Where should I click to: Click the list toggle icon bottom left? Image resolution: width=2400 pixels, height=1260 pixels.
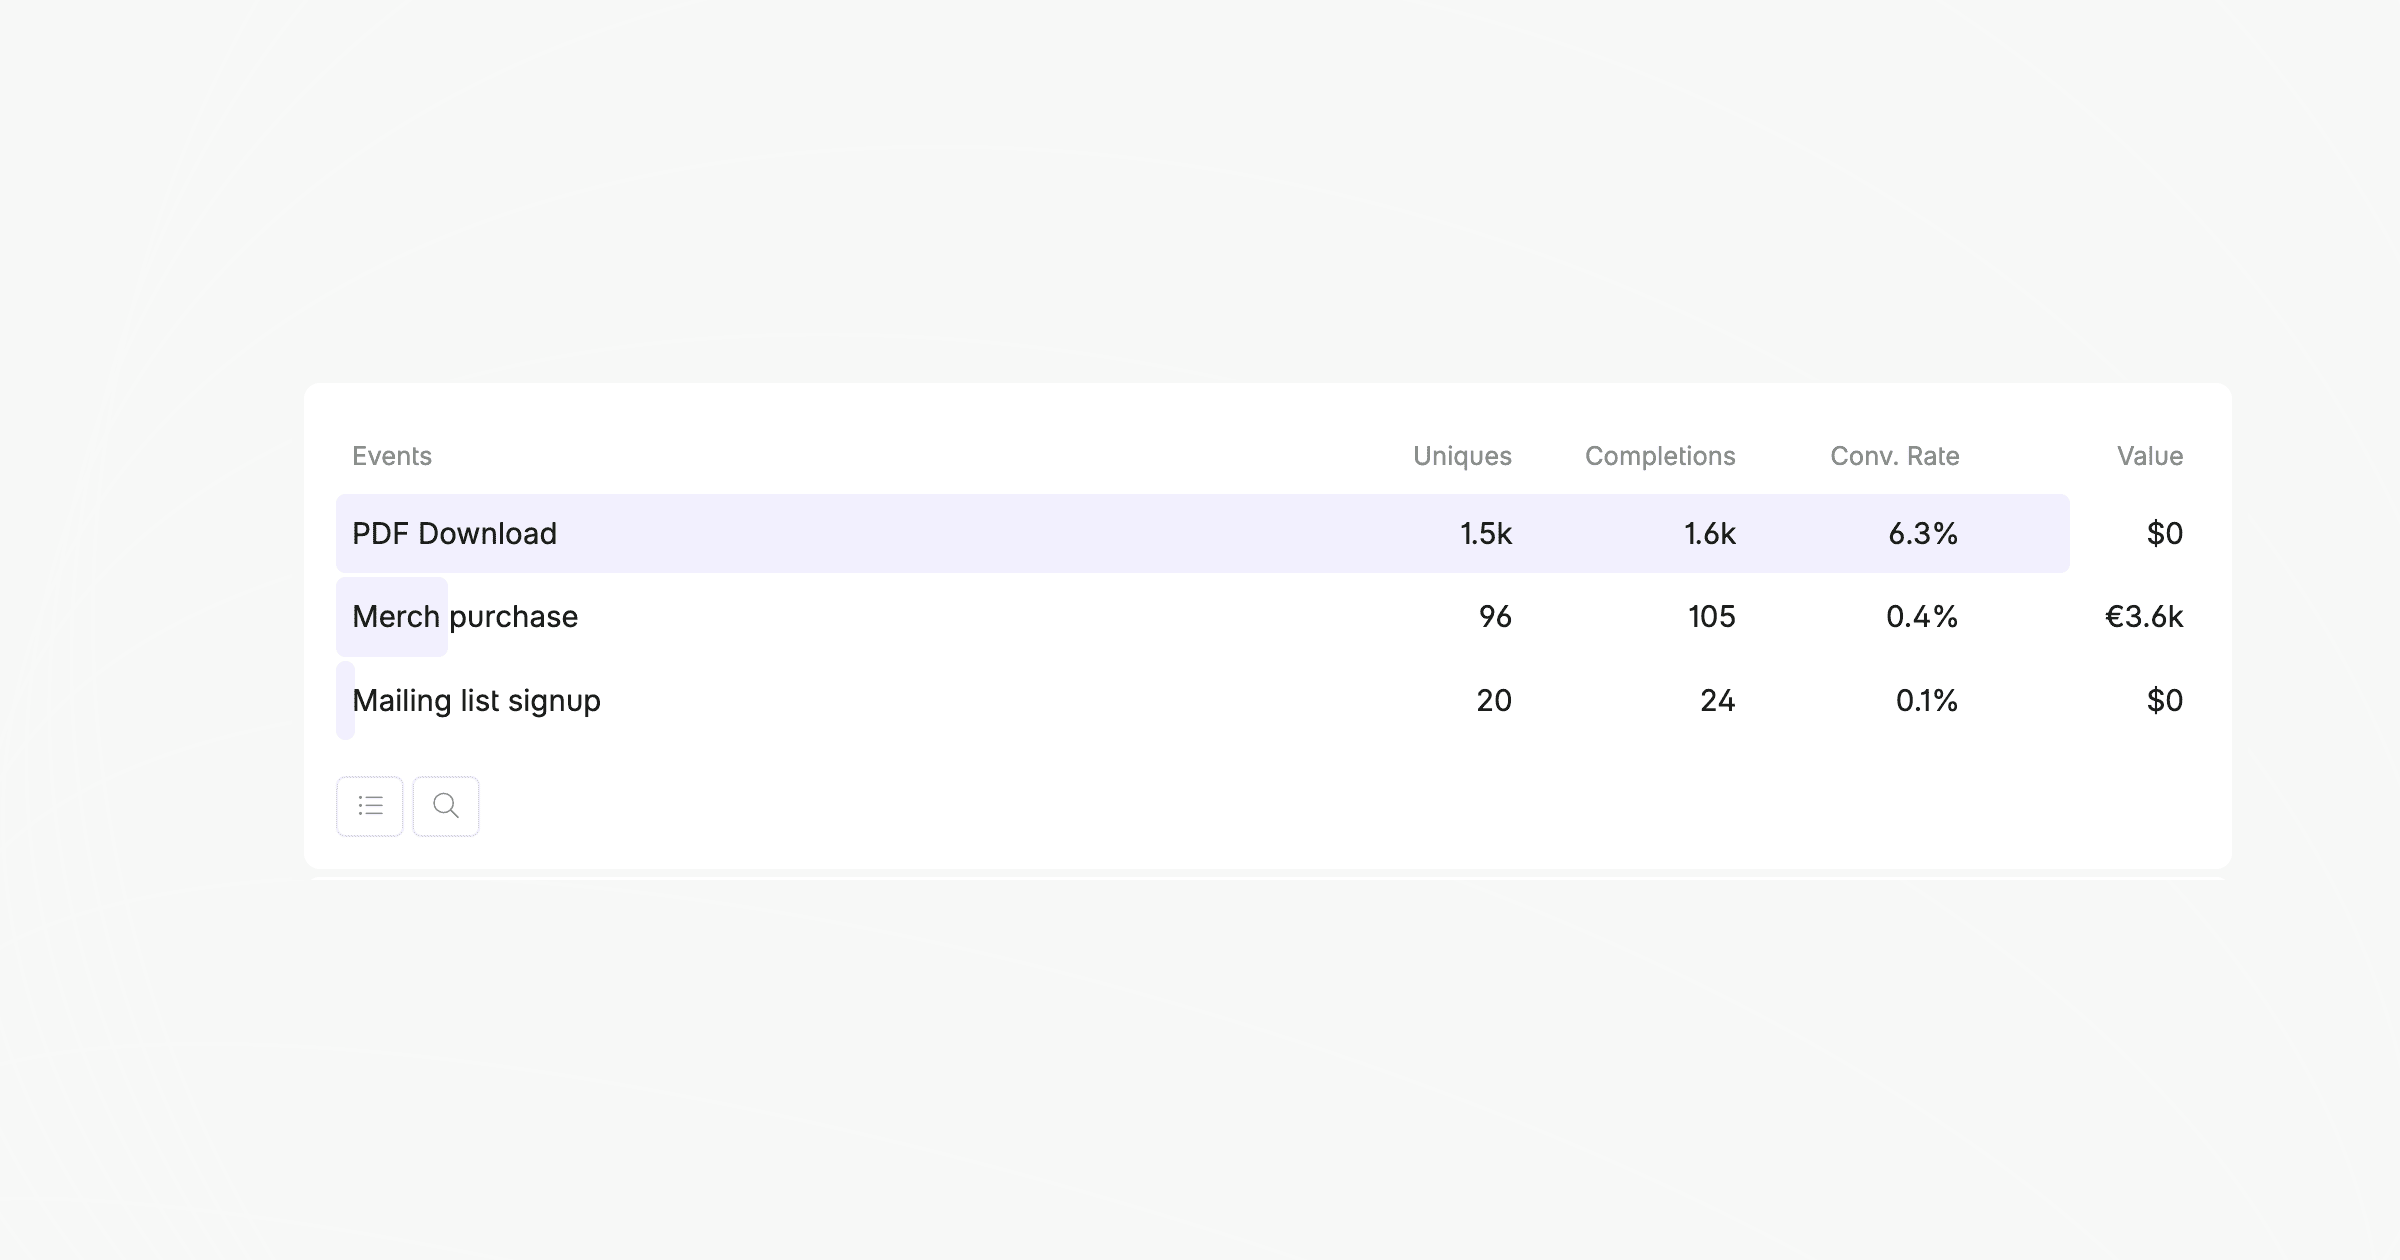pos(369,805)
